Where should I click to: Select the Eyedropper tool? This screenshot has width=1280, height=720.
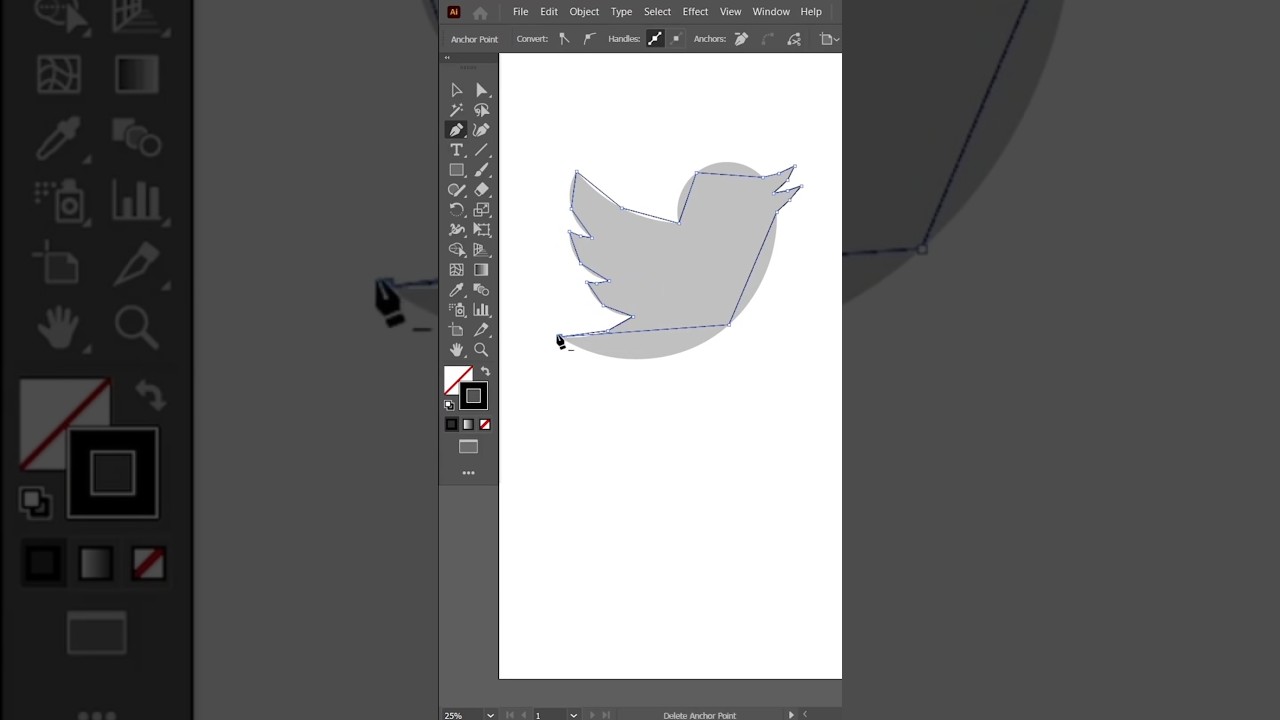pyautogui.click(x=456, y=290)
